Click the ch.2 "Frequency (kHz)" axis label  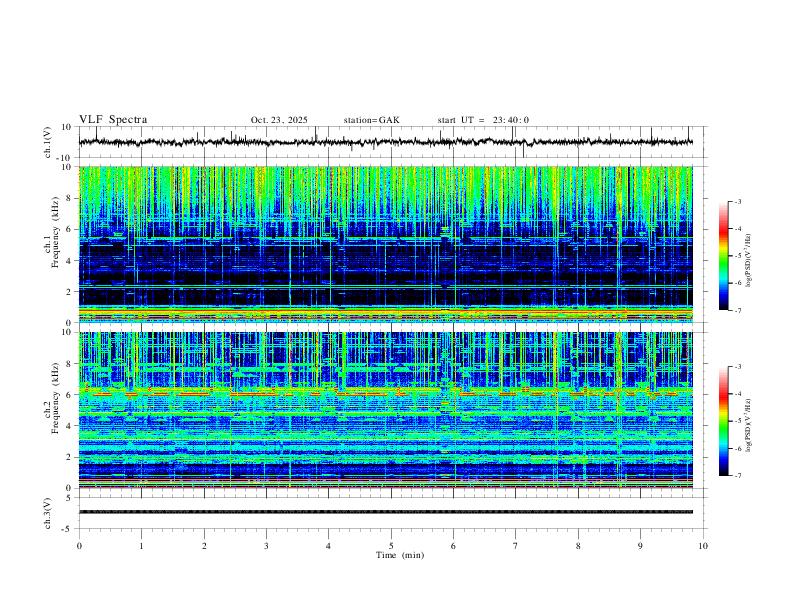(56, 398)
